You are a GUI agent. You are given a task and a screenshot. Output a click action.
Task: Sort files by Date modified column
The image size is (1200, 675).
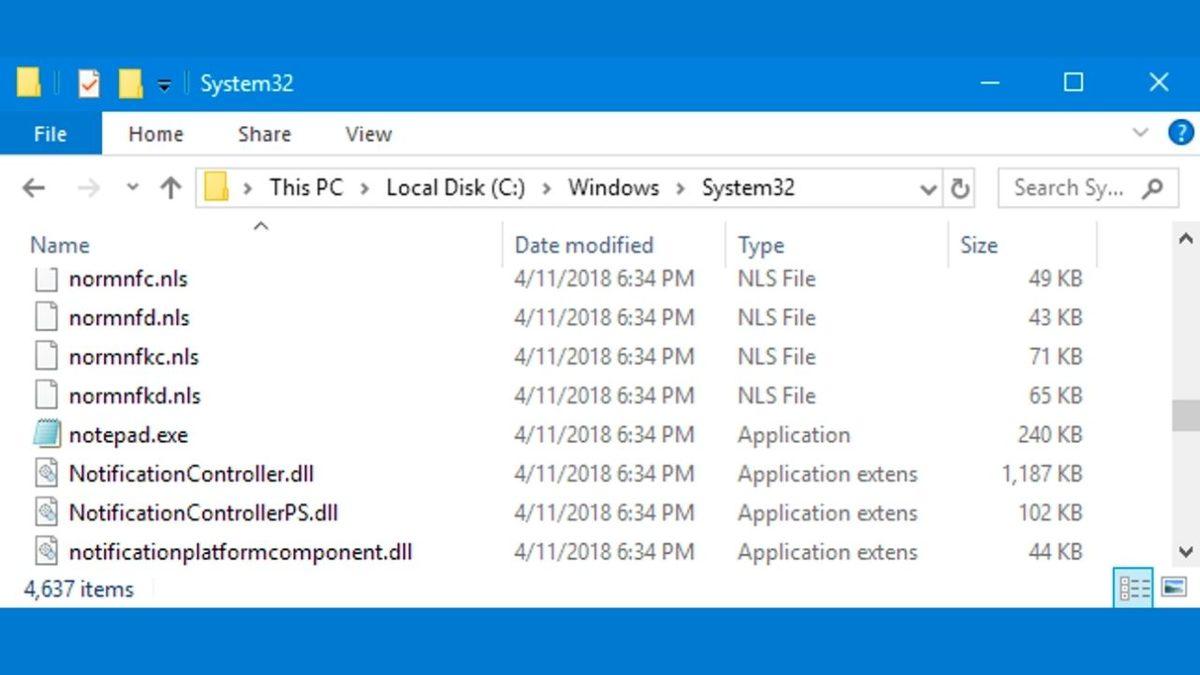pos(583,245)
